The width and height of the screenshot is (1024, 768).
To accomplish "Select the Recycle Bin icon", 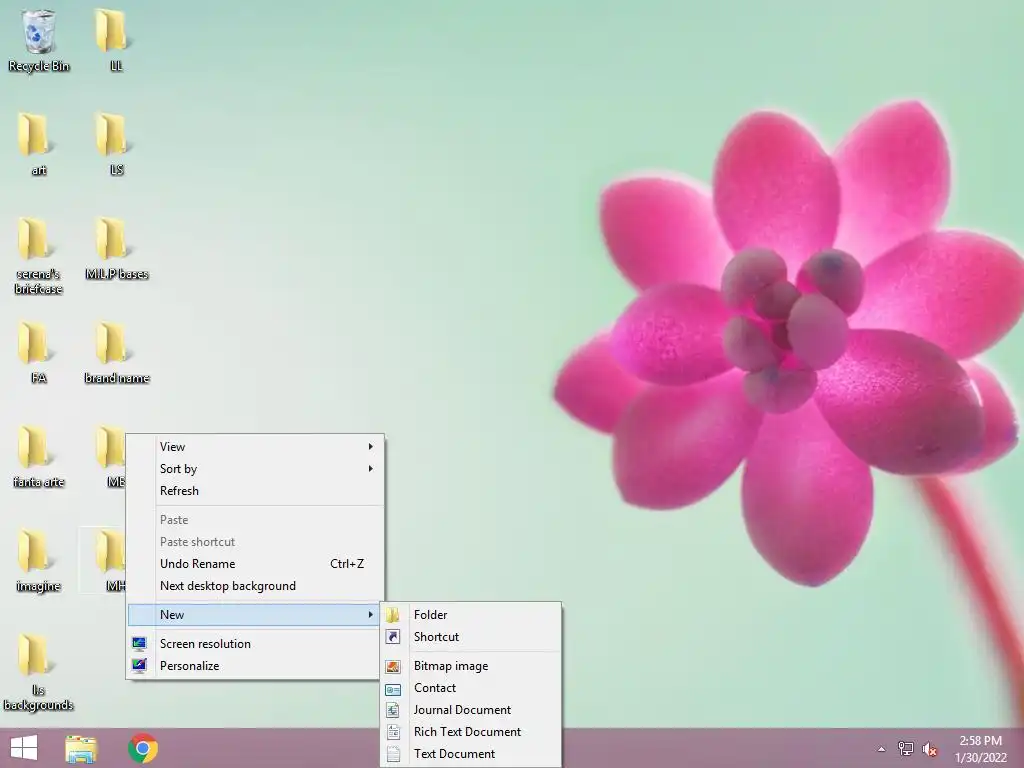I will [x=39, y=40].
